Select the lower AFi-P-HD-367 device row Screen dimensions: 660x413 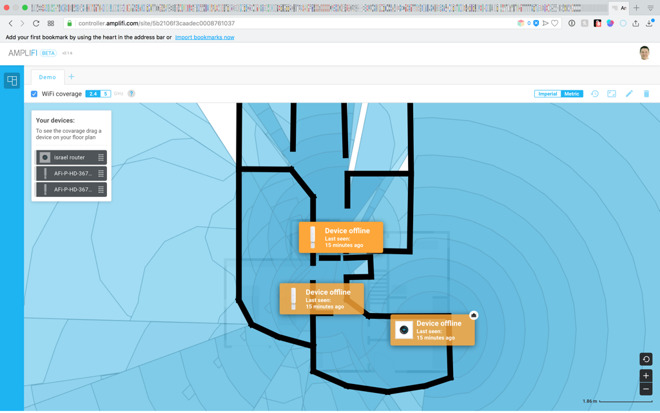(71, 189)
